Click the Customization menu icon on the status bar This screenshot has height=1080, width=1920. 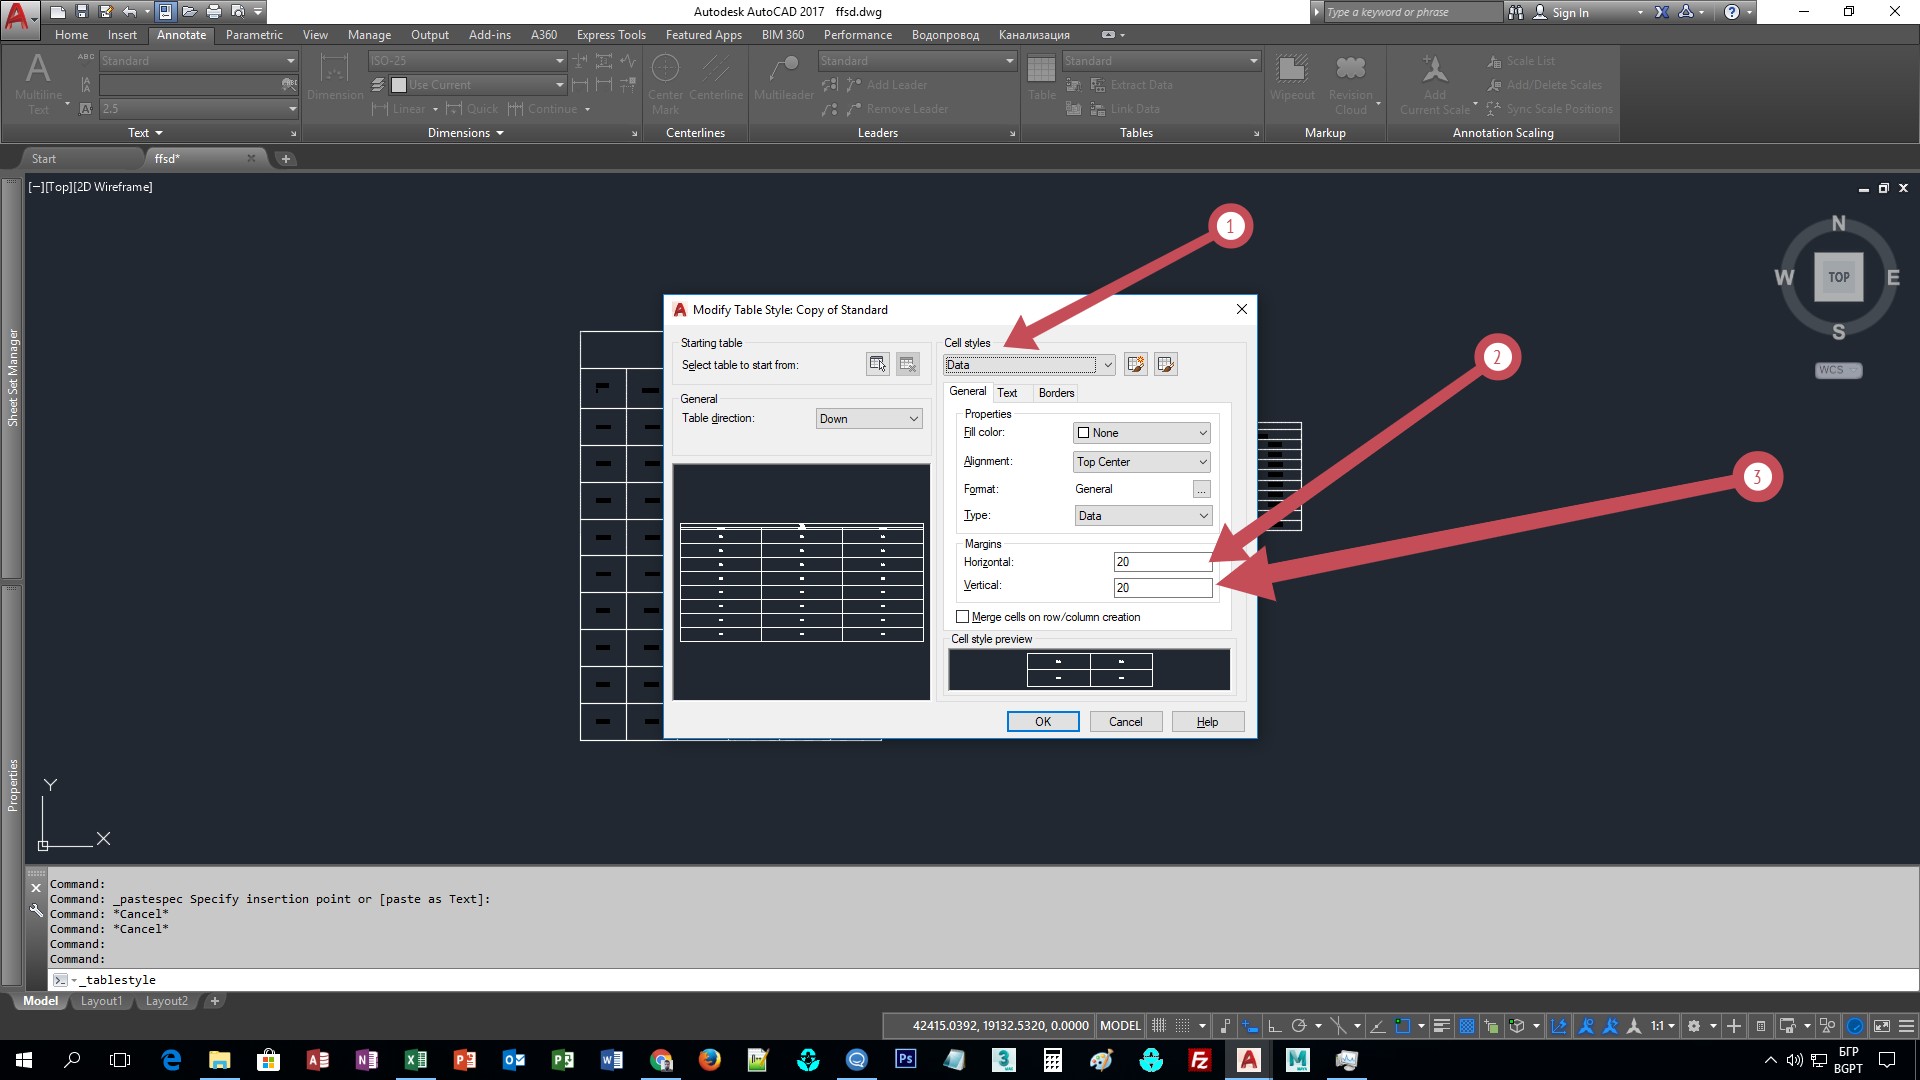click(x=1907, y=1026)
